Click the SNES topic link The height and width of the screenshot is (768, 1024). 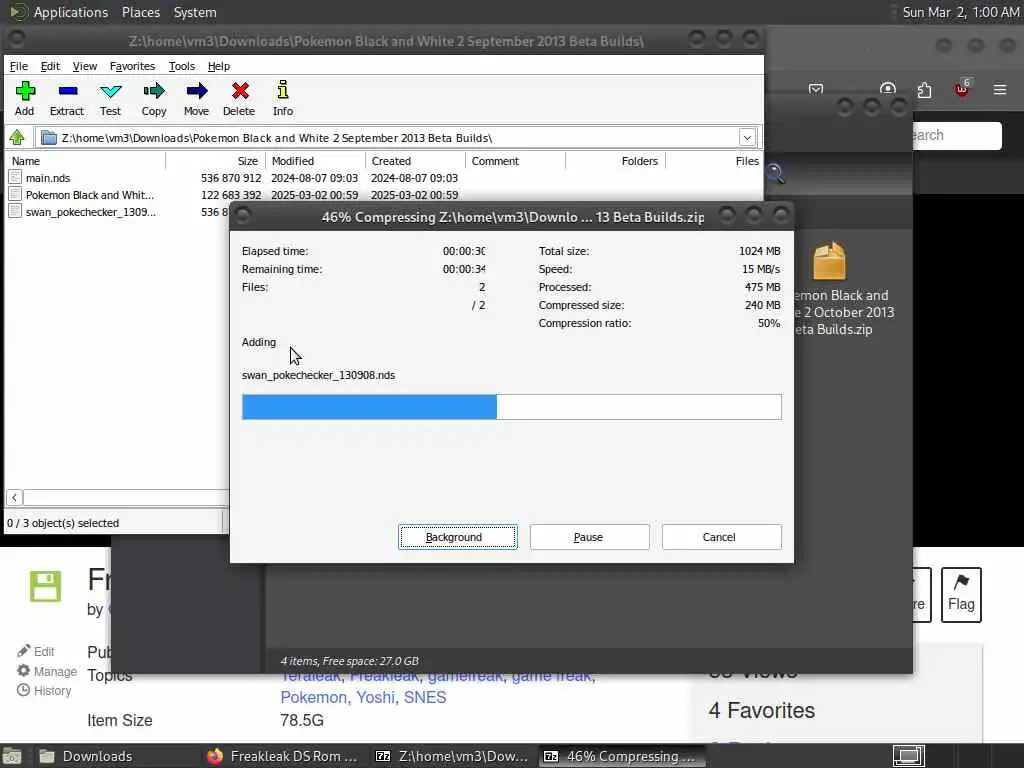pos(424,697)
